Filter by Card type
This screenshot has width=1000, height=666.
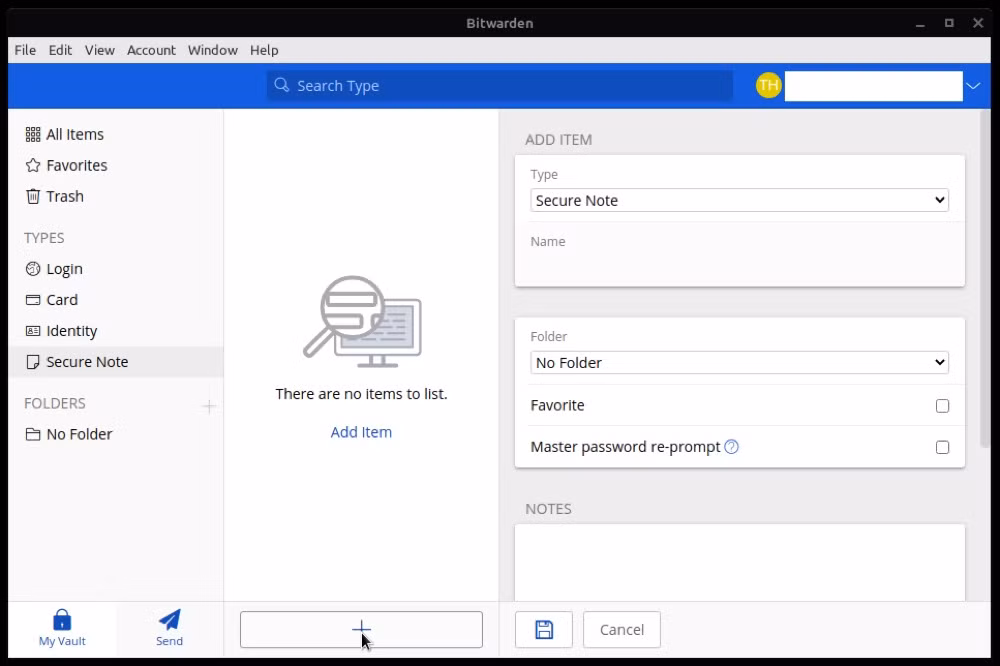116,300
